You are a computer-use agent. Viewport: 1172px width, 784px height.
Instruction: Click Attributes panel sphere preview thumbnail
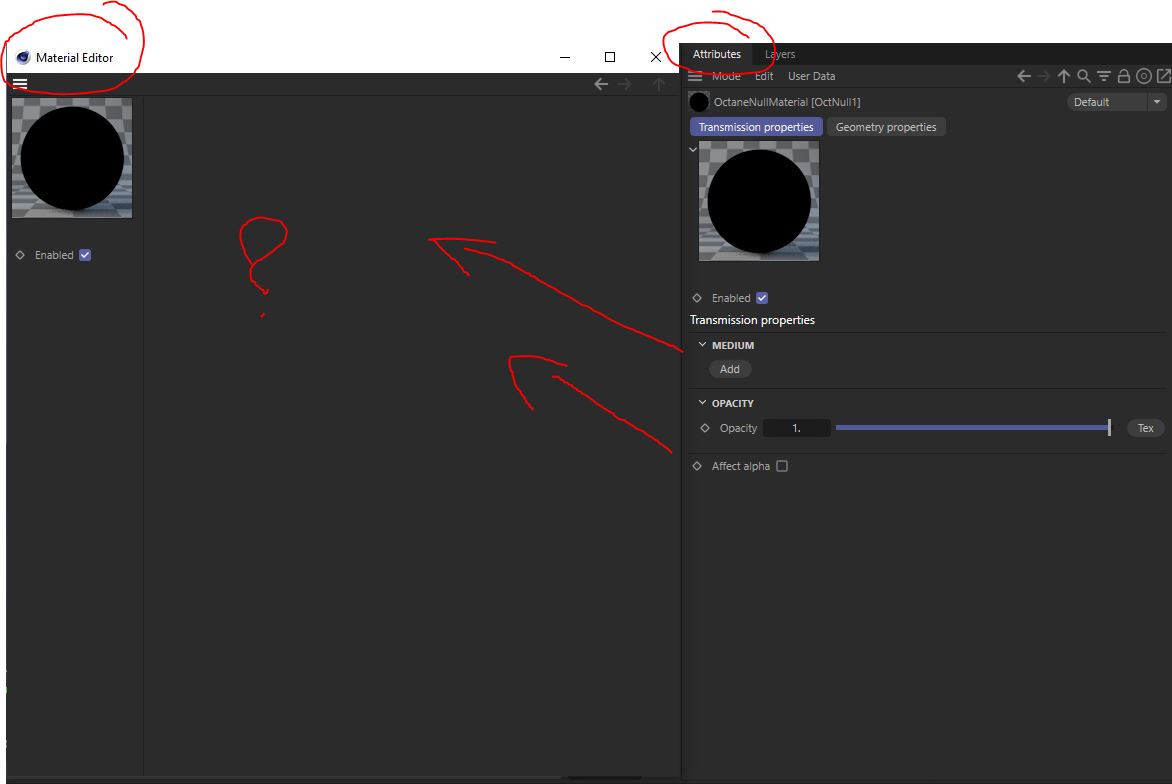[759, 201]
